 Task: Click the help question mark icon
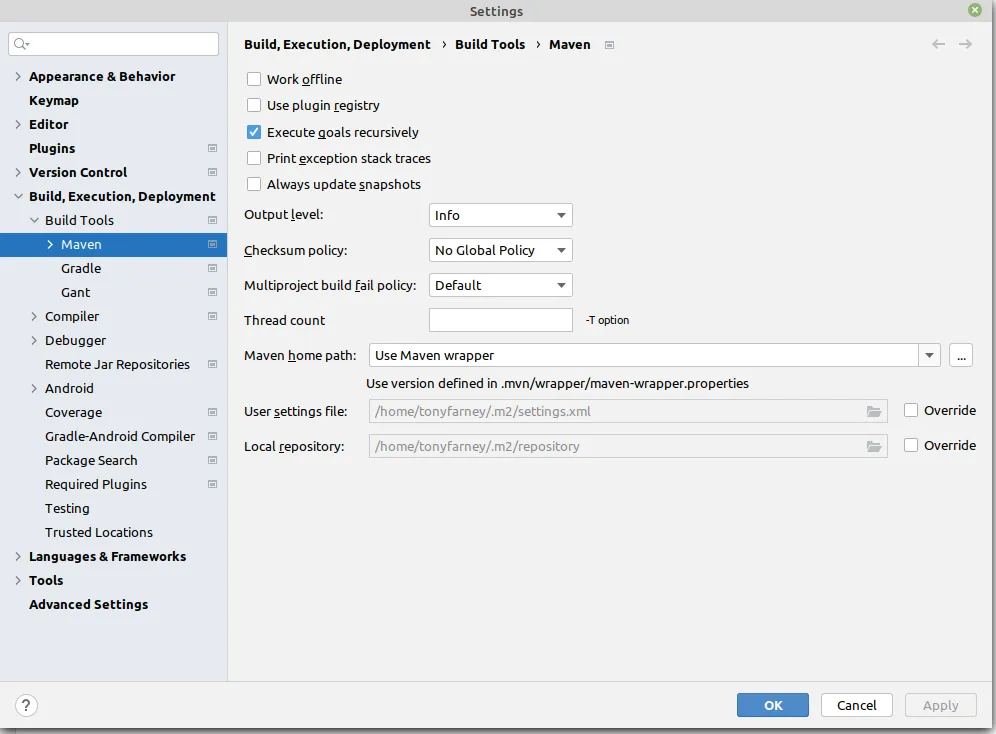pyautogui.click(x=27, y=705)
